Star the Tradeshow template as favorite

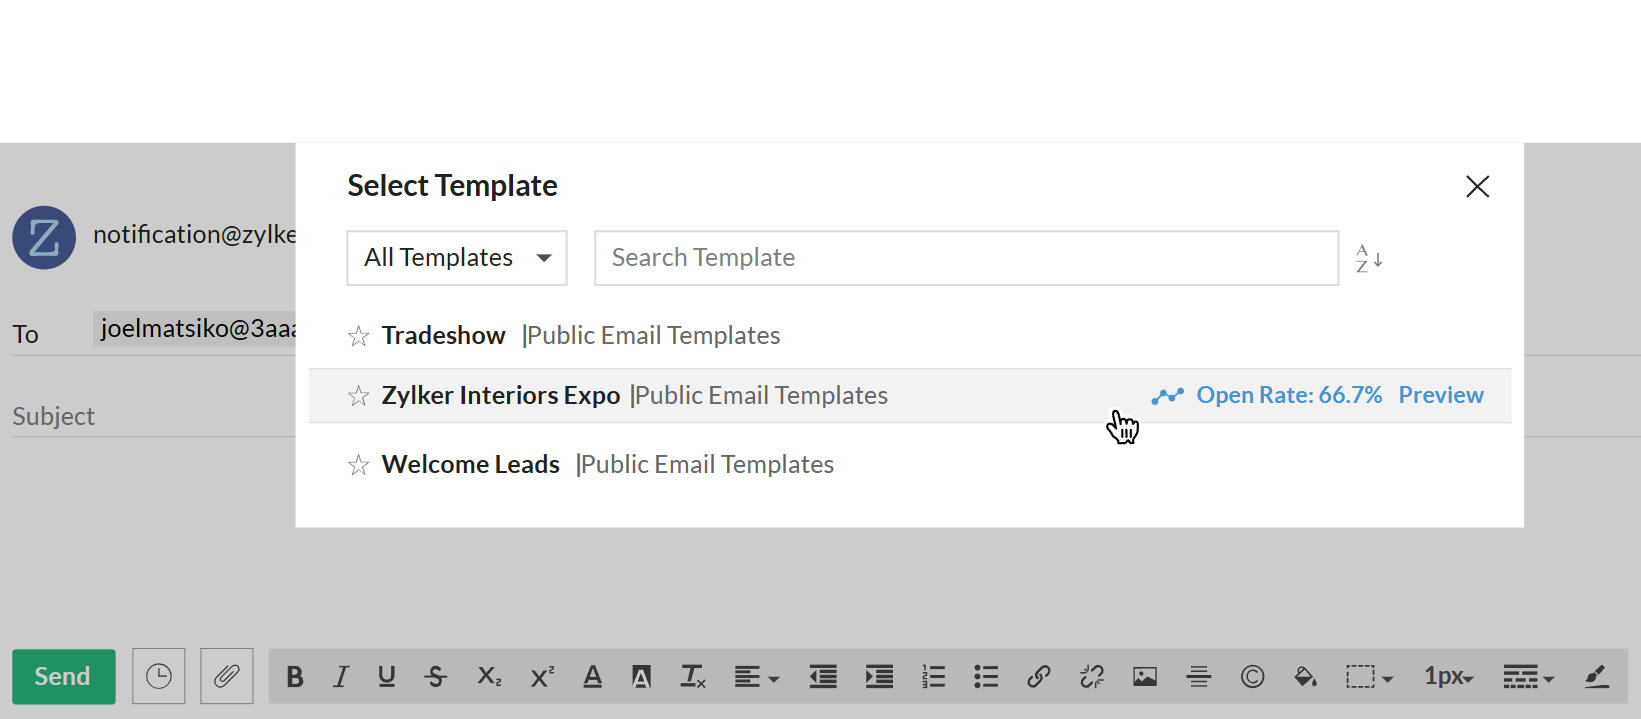click(x=359, y=336)
